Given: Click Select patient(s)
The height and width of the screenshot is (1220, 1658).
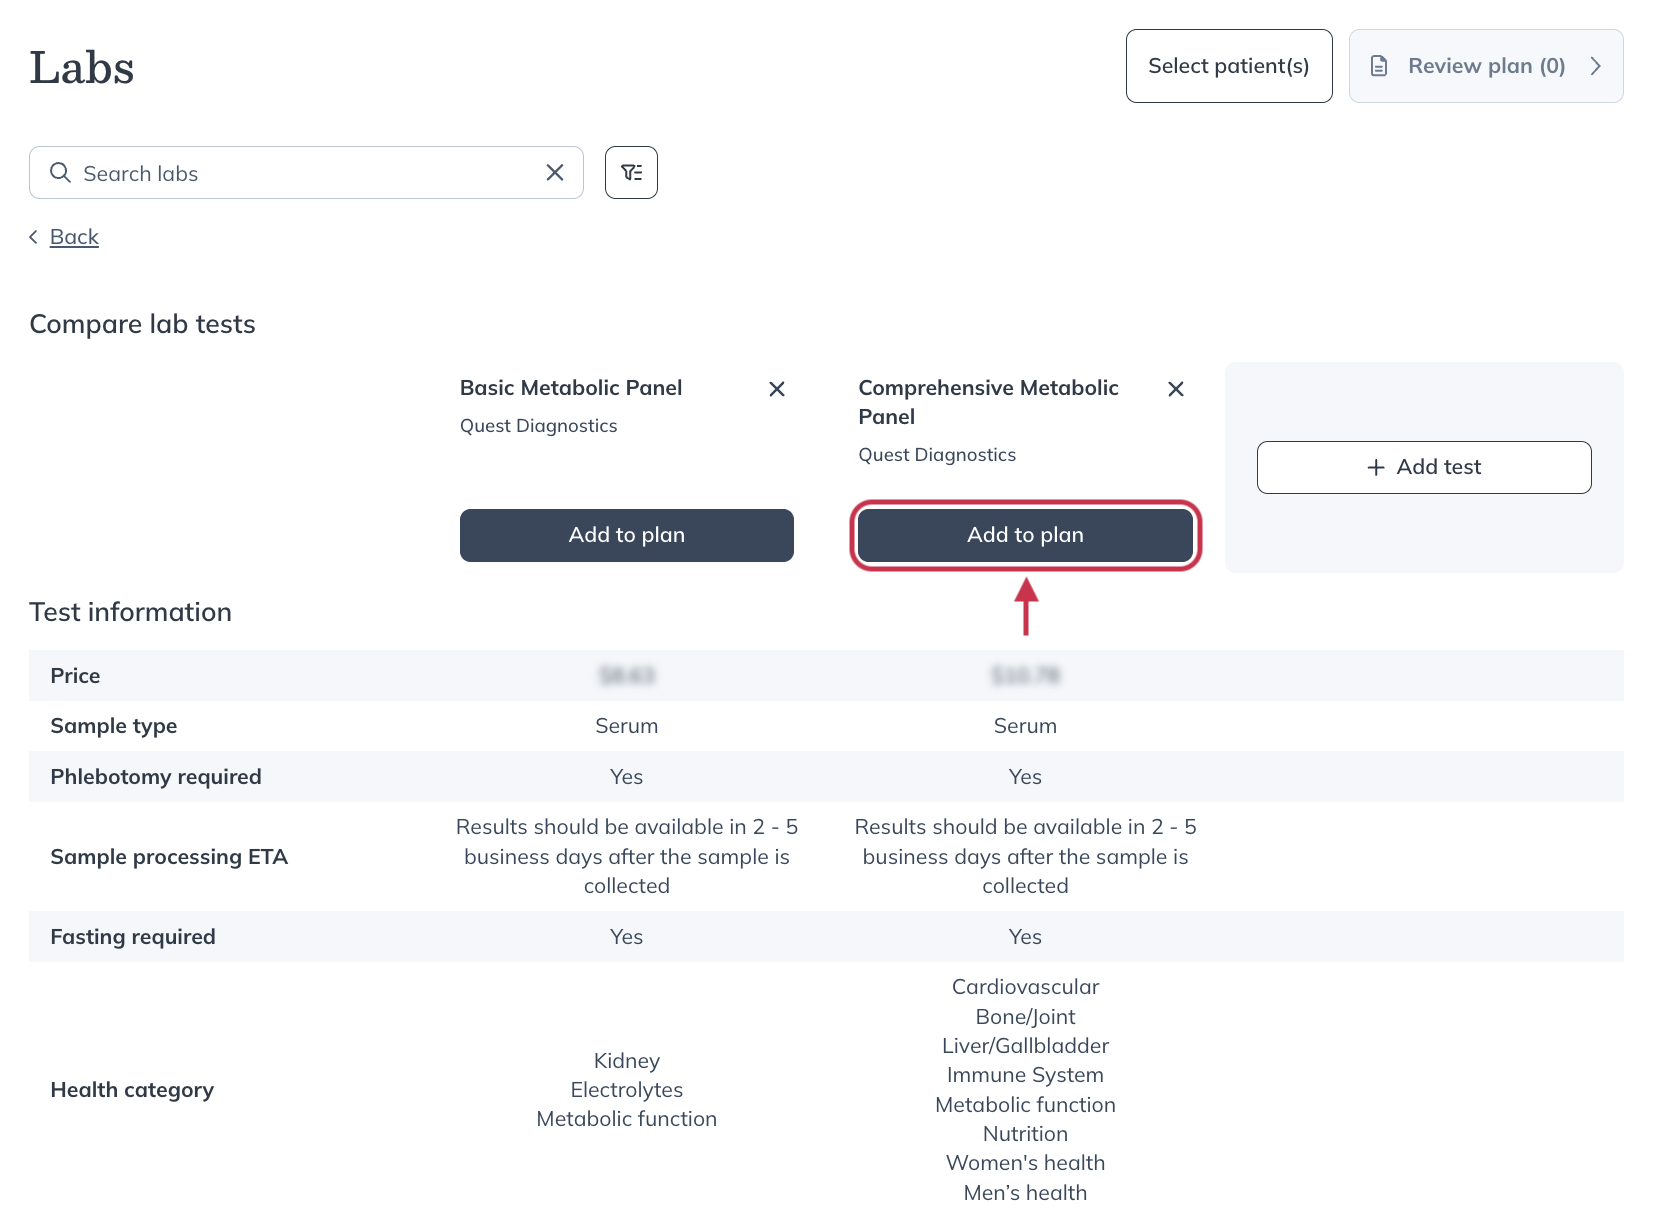Looking at the screenshot, I should (x=1229, y=65).
